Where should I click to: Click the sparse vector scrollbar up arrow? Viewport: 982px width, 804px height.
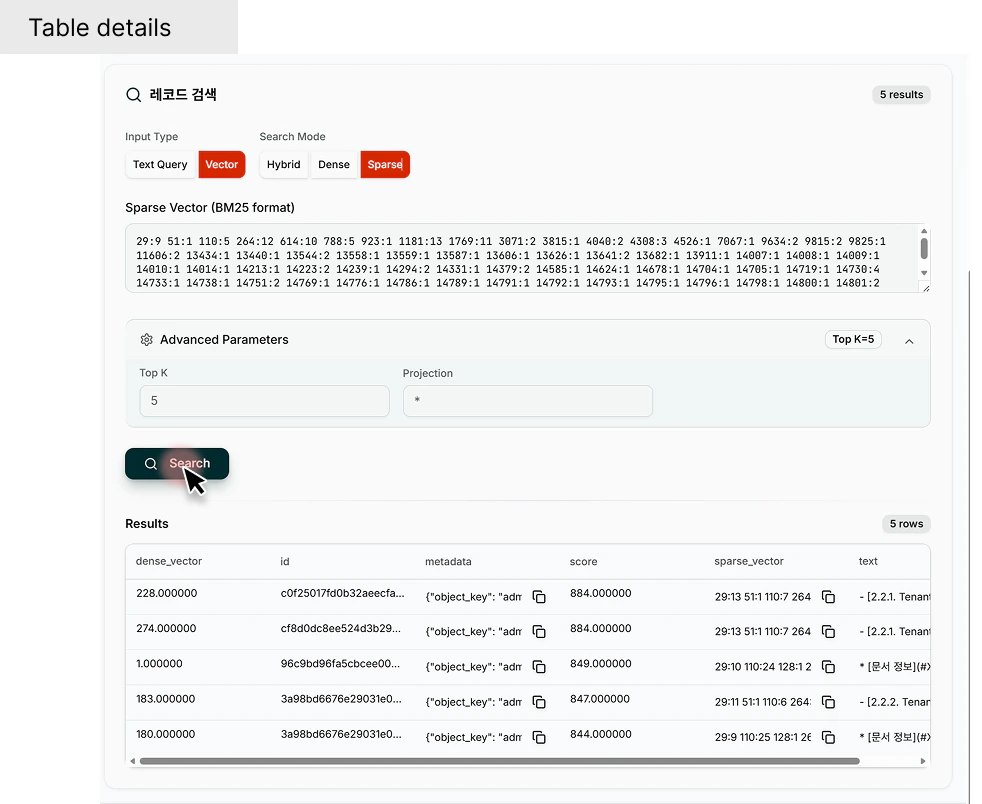[924, 231]
